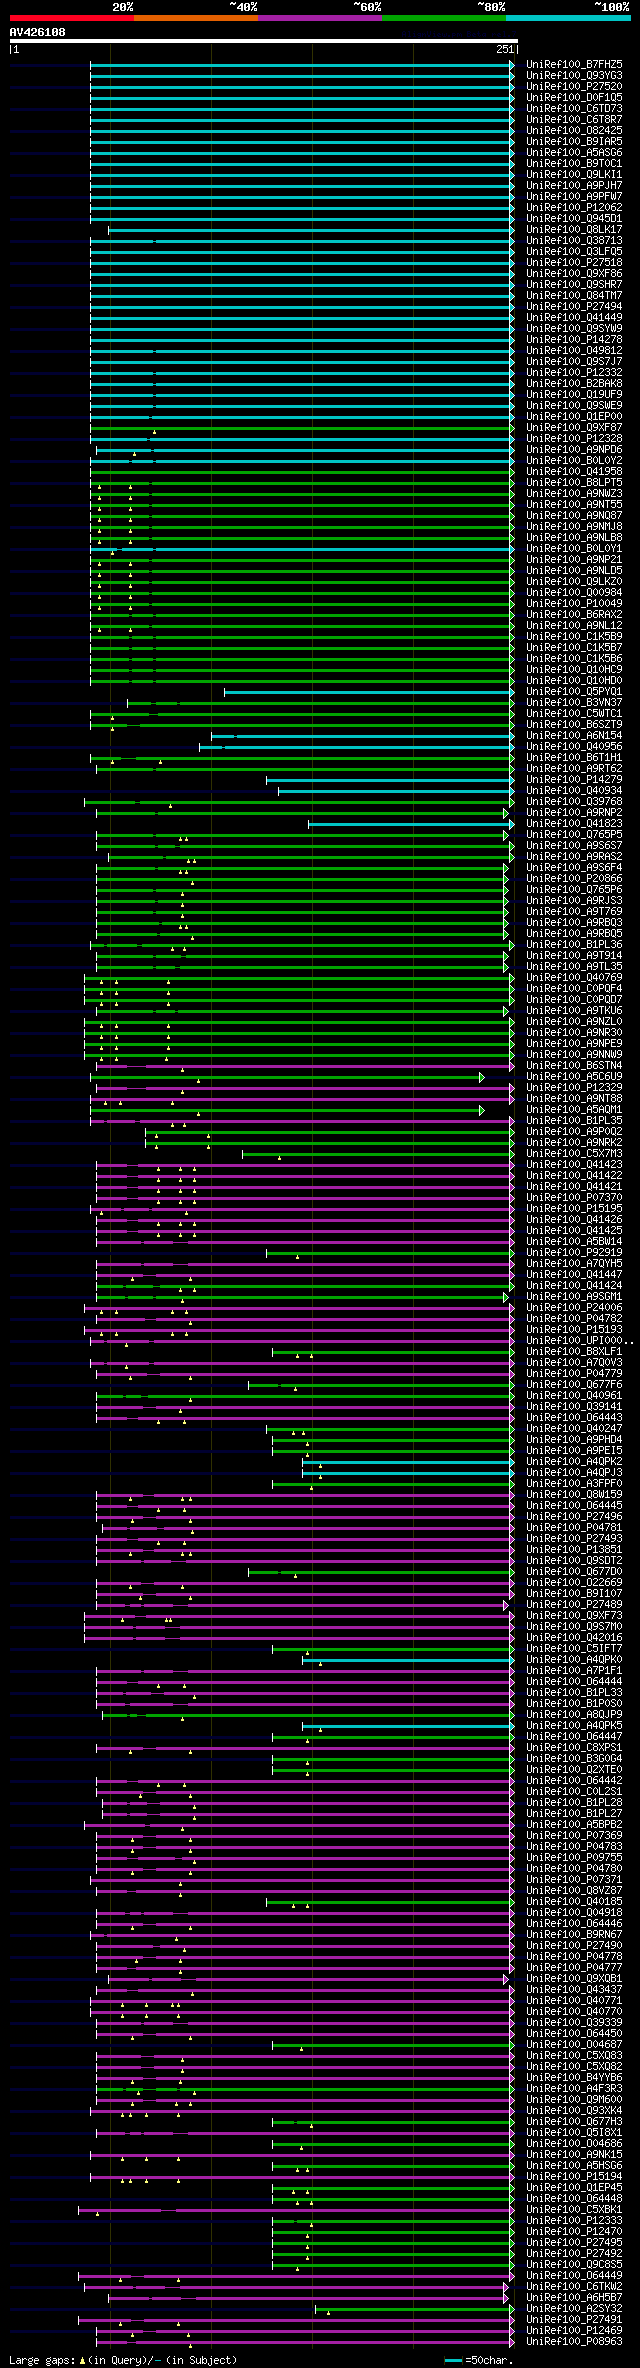
Task: Select hit label UniRef100_Q10HC9
Action: coord(574,669)
